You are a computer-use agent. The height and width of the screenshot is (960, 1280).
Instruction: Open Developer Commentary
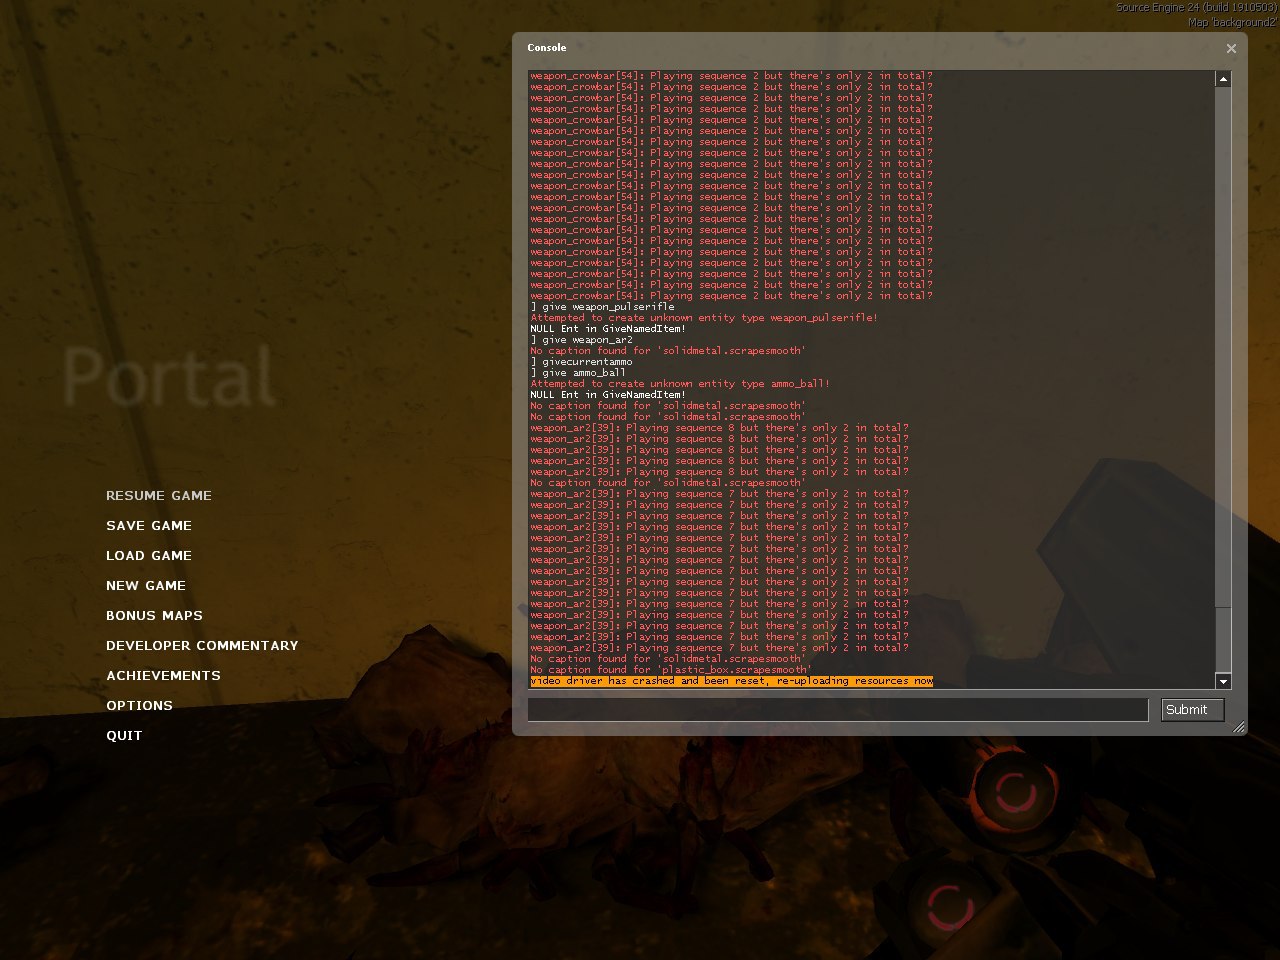click(202, 646)
